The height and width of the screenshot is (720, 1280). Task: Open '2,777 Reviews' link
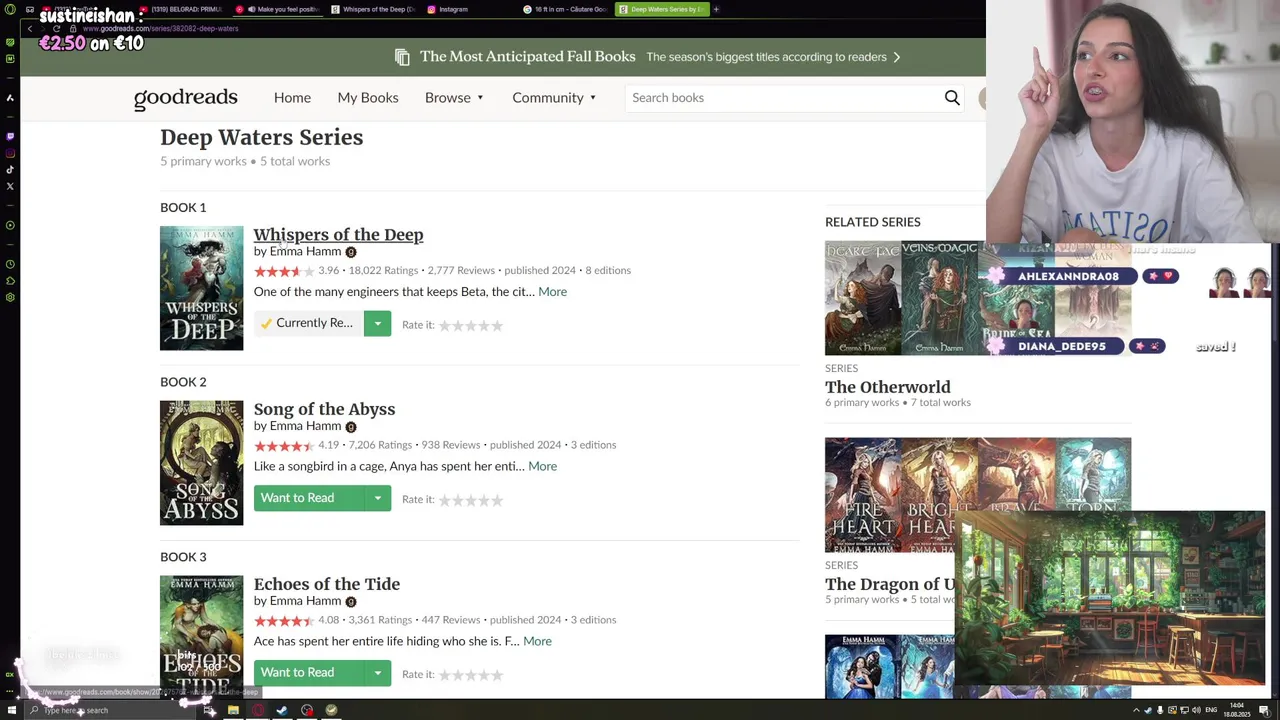point(461,271)
